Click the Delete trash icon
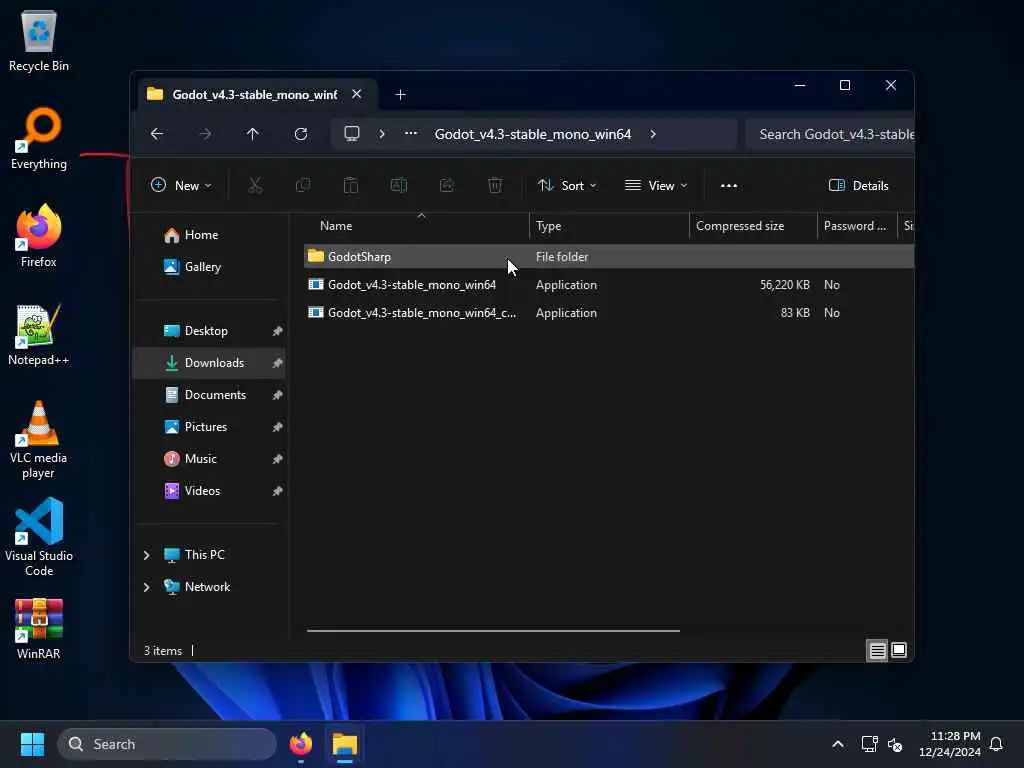This screenshot has height=768, width=1024. (x=495, y=185)
